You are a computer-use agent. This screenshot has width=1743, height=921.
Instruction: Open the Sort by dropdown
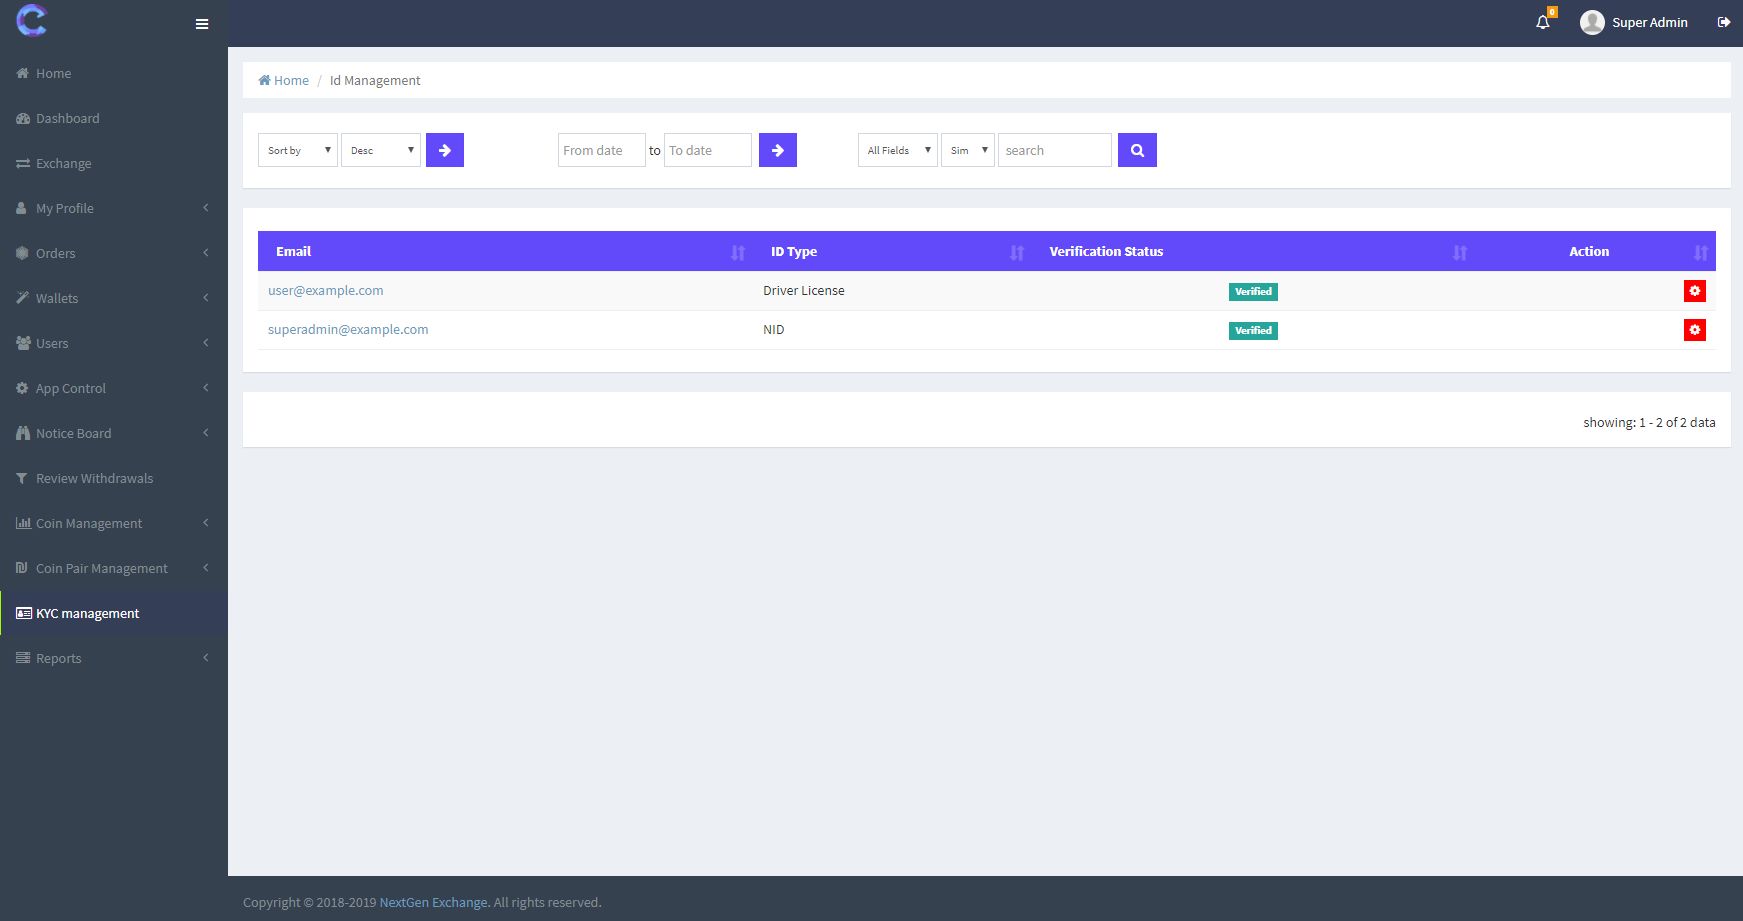(x=298, y=150)
